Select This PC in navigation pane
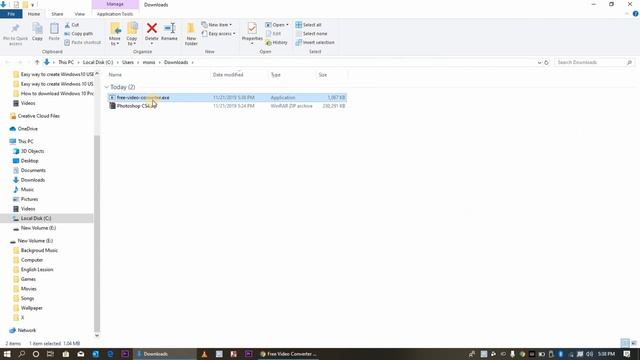 point(26,141)
